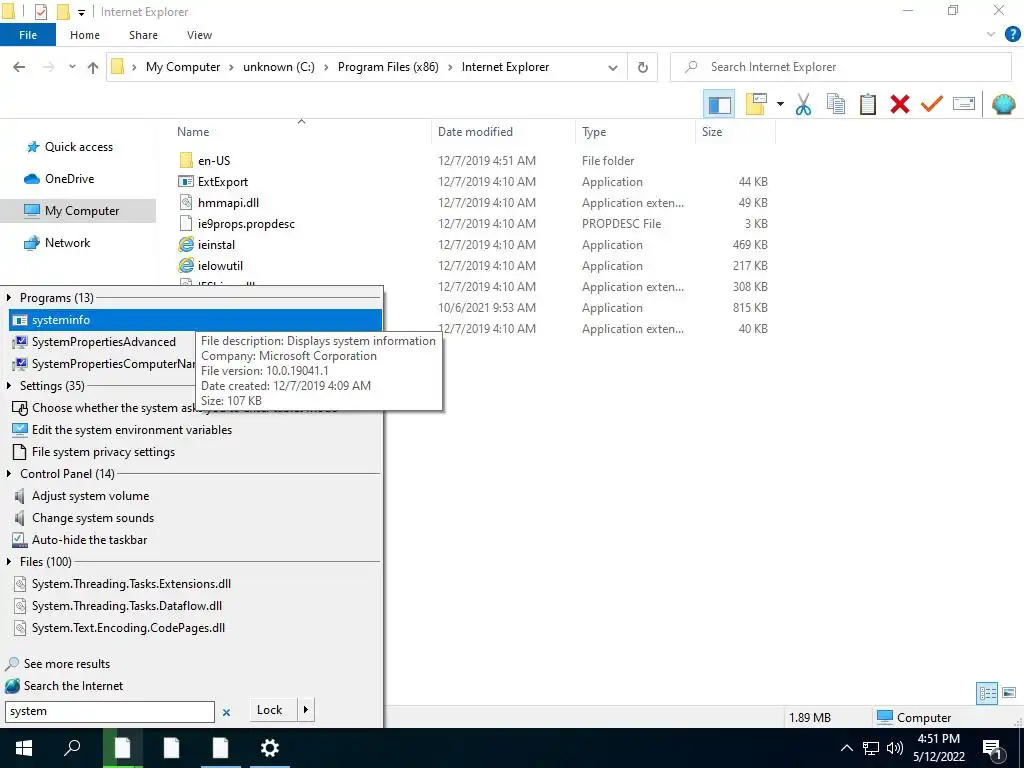This screenshot has height=768, width=1024.
Task: Go up one folder level arrow
Action: [93, 67]
